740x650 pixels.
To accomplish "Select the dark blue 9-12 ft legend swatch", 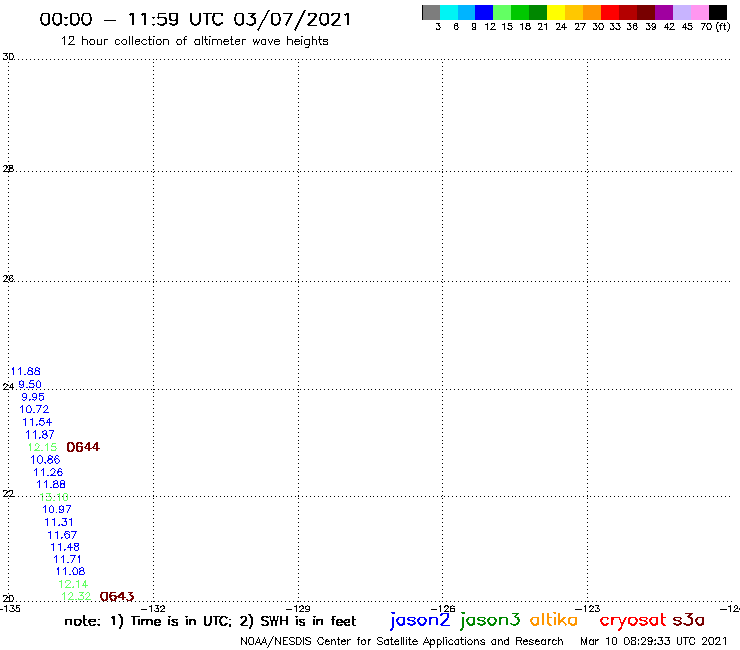I will (x=484, y=12).
